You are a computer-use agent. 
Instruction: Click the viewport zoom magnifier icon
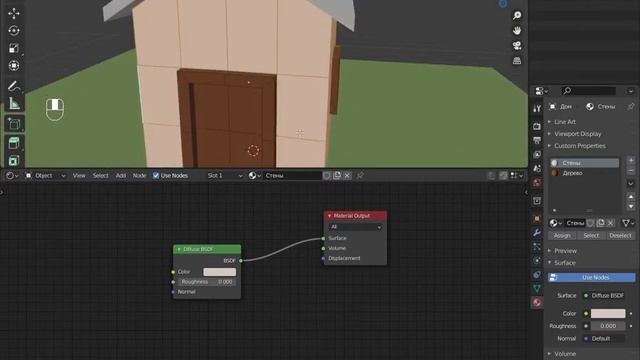click(x=517, y=16)
